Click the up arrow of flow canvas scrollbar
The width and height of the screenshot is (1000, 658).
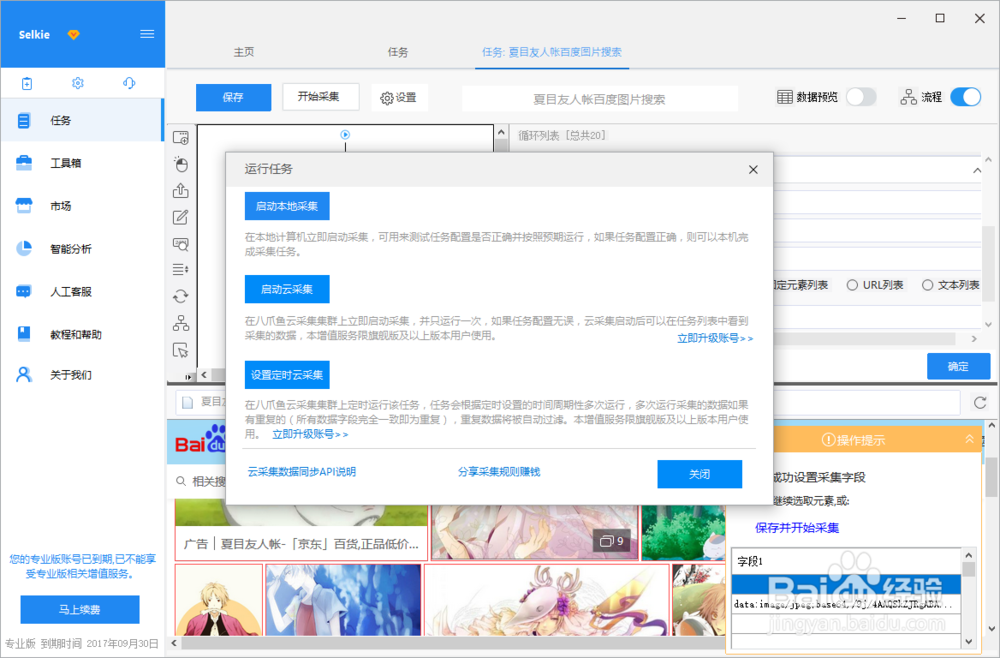coord(501,133)
